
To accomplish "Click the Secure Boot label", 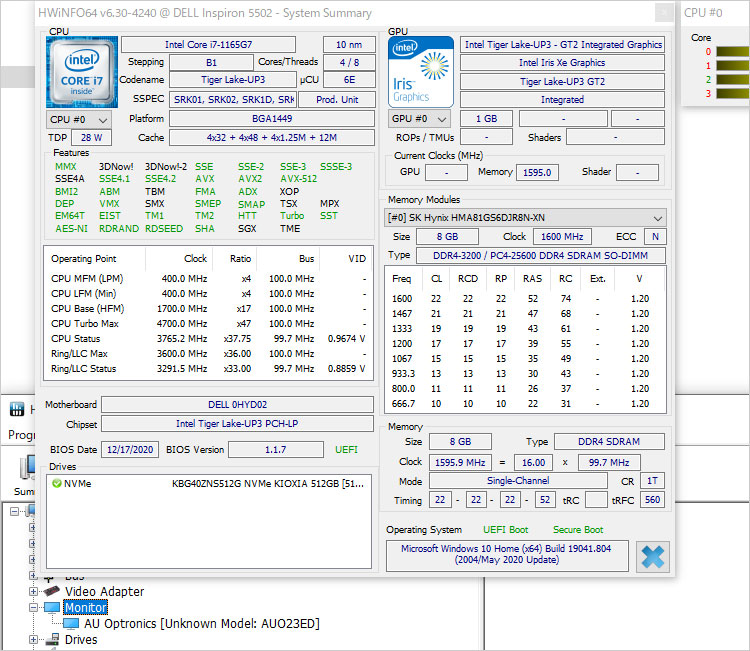I will 578,530.
